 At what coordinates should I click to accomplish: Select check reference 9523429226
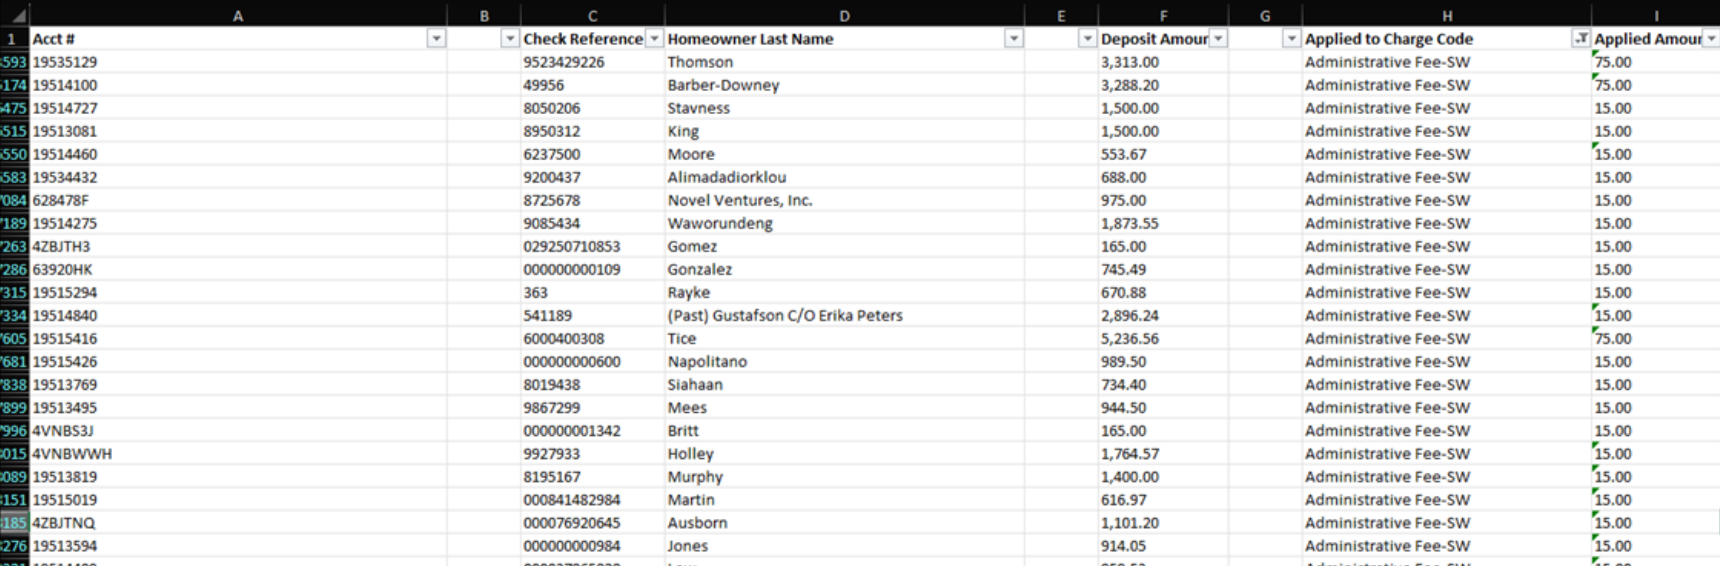(592, 62)
